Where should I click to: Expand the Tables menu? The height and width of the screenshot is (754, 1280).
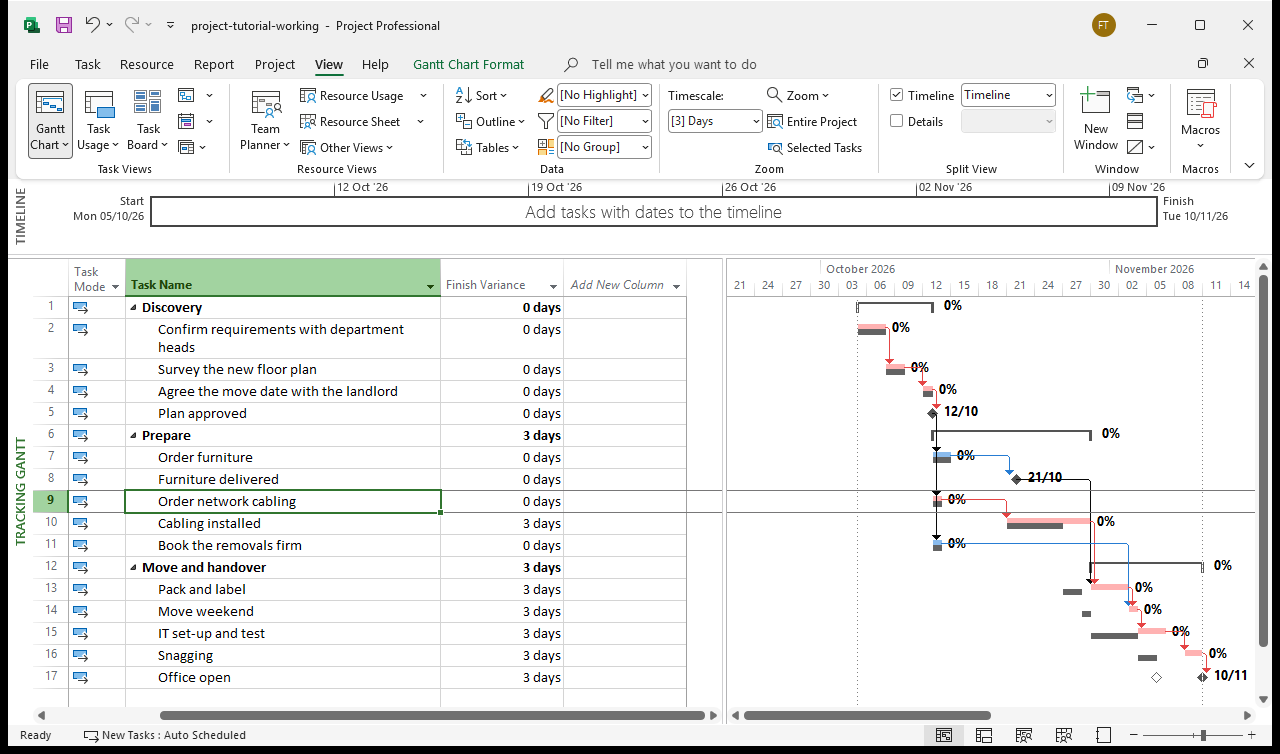(x=488, y=147)
